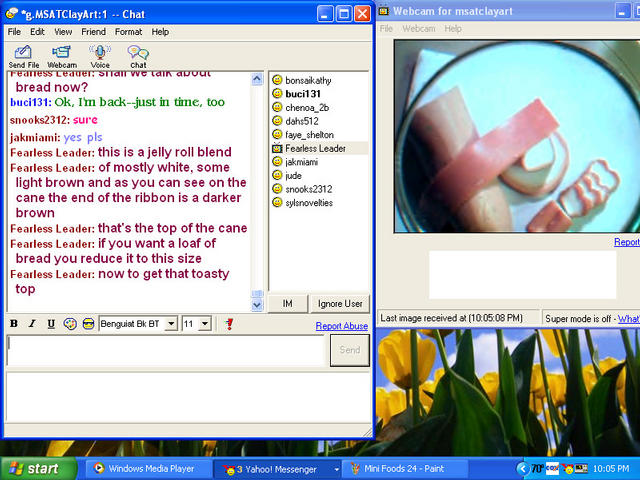Open the Friend menu
The width and height of the screenshot is (640, 480).
point(93,32)
